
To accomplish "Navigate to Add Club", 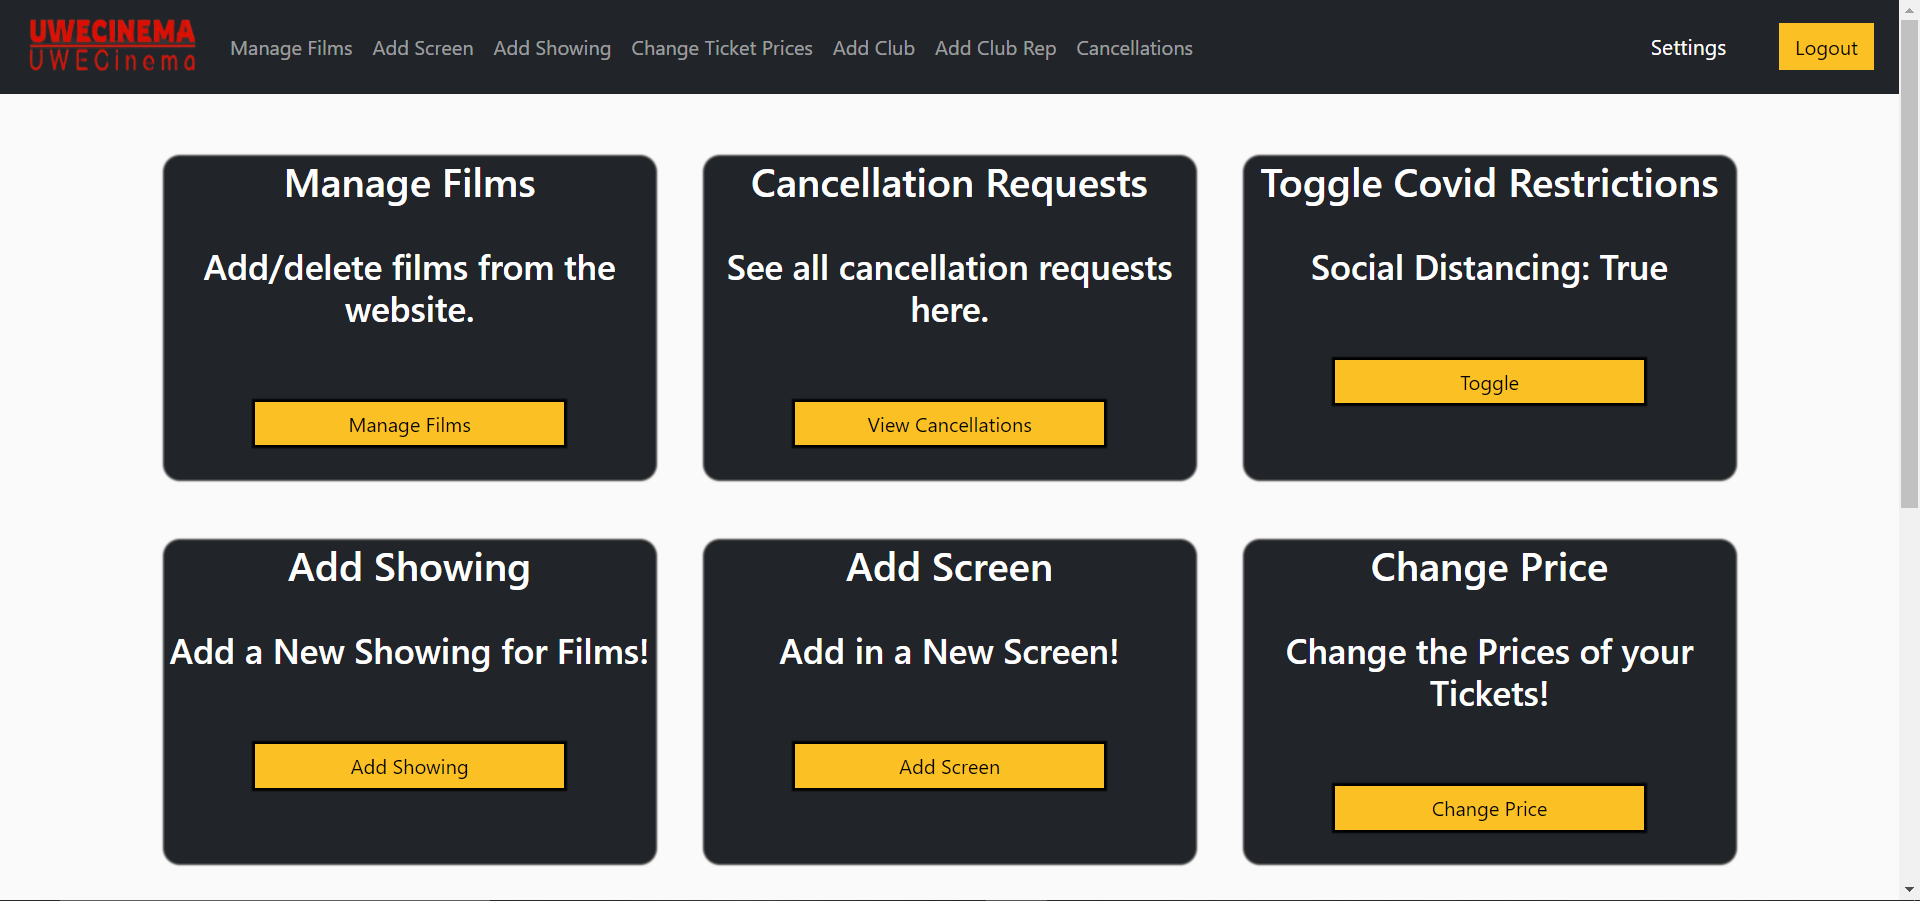I will pyautogui.click(x=873, y=48).
